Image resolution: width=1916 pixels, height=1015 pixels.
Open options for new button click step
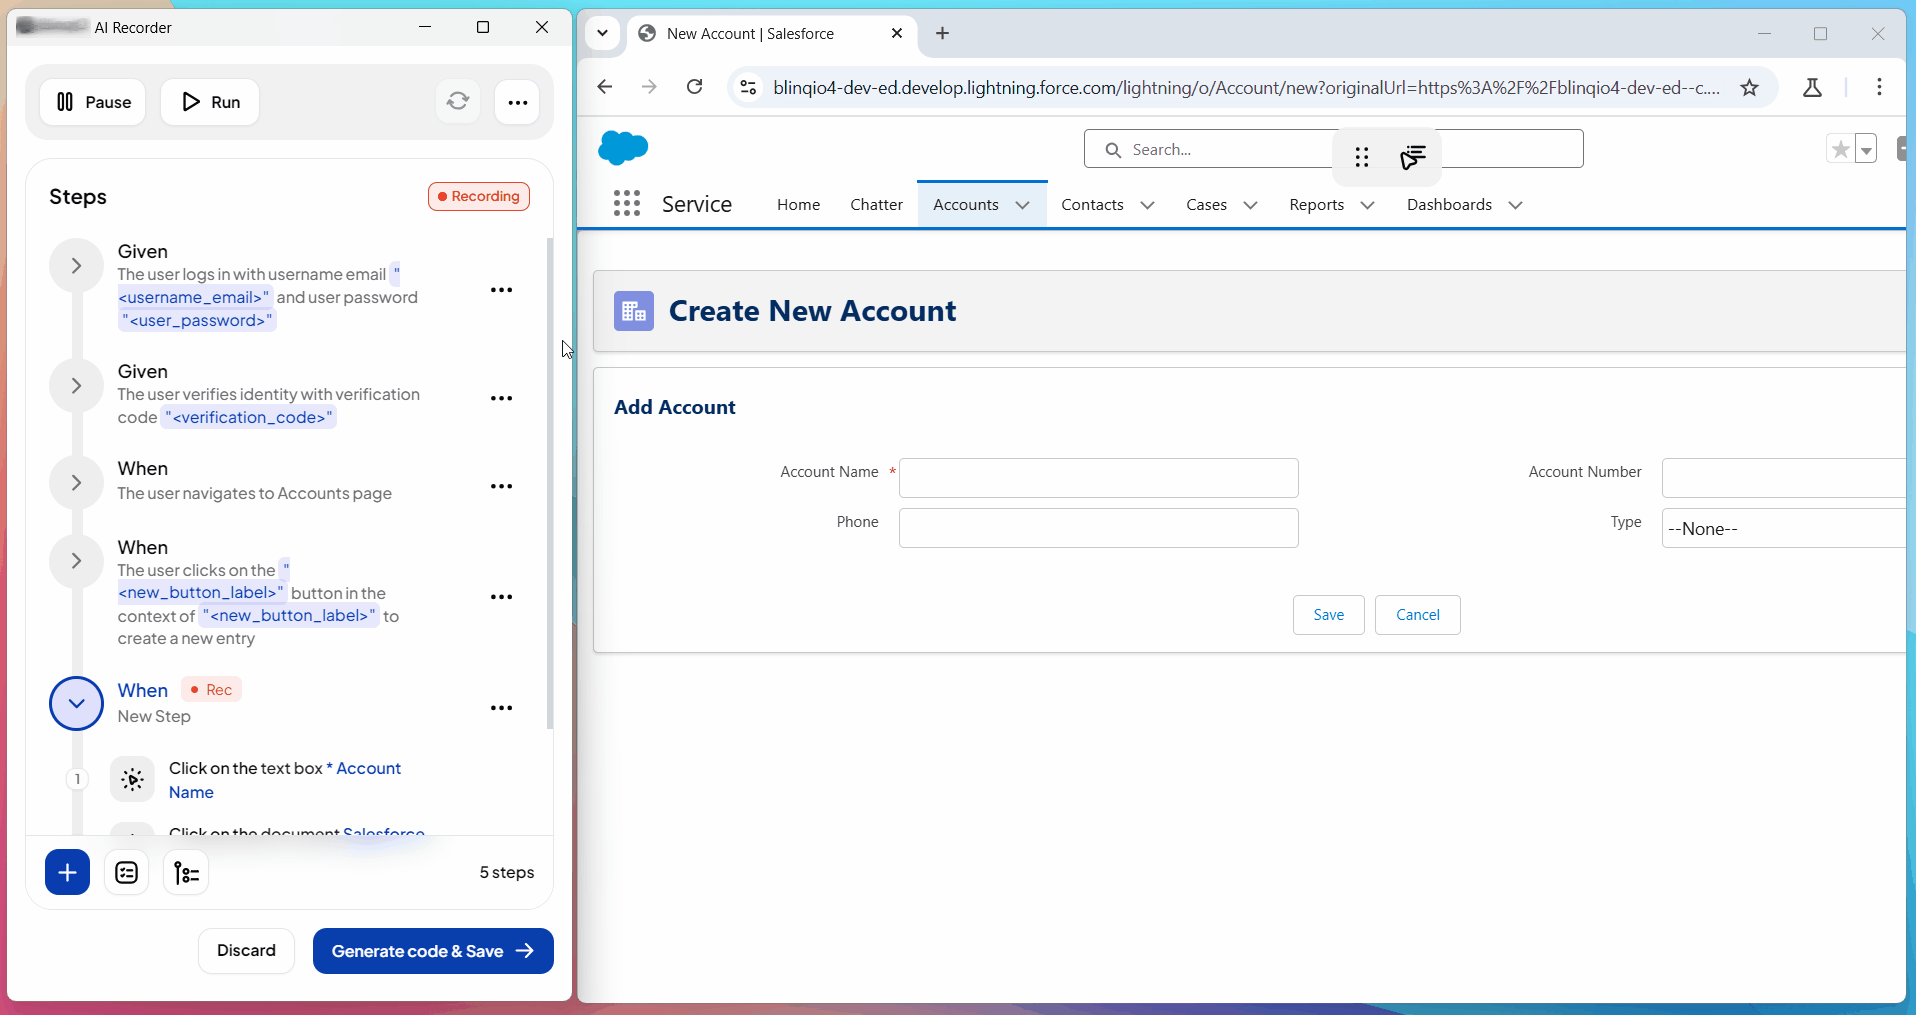(x=501, y=597)
